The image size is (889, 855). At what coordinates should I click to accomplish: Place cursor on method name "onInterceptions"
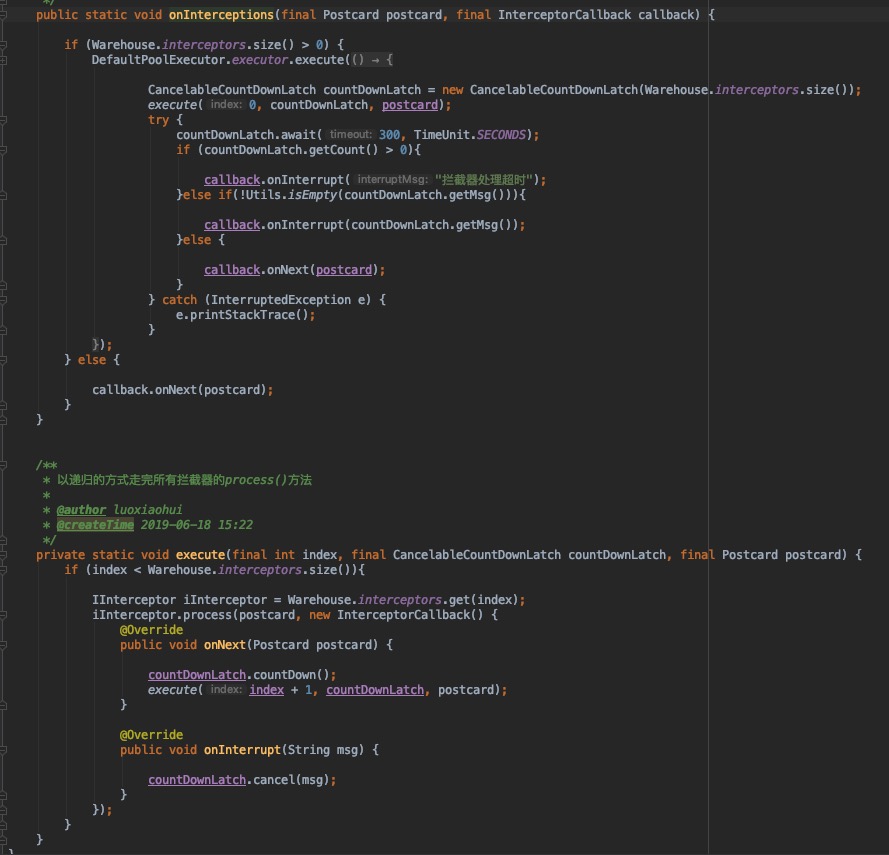[221, 15]
